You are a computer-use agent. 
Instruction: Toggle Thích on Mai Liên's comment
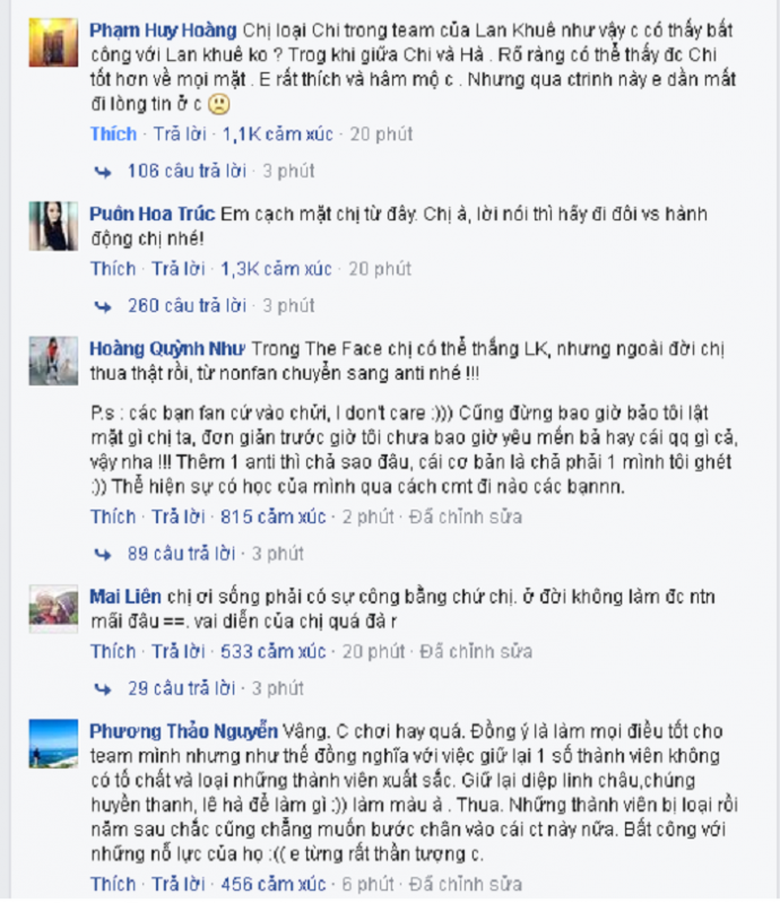click(113, 652)
